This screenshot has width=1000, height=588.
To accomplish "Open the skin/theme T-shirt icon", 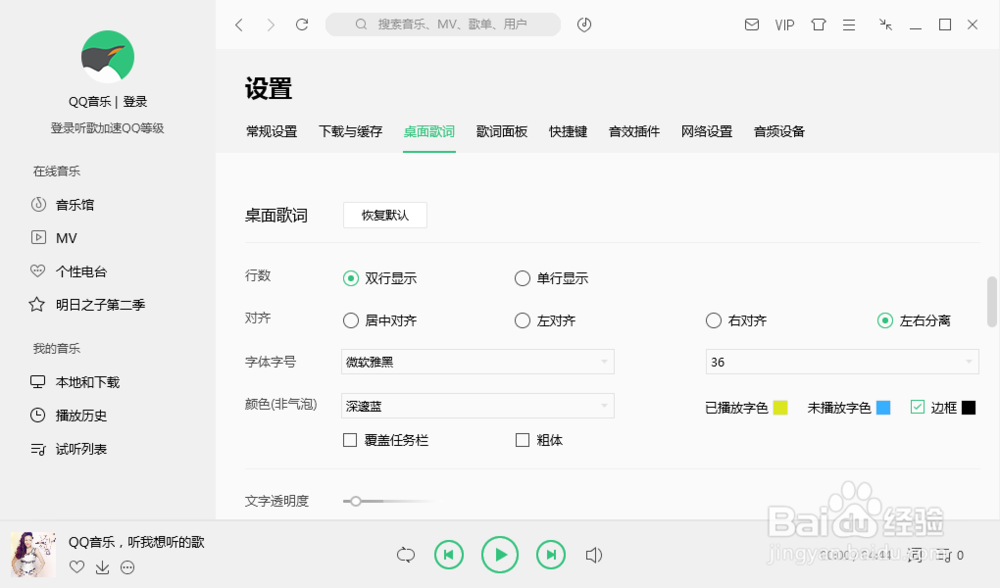I will coord(818,24).
